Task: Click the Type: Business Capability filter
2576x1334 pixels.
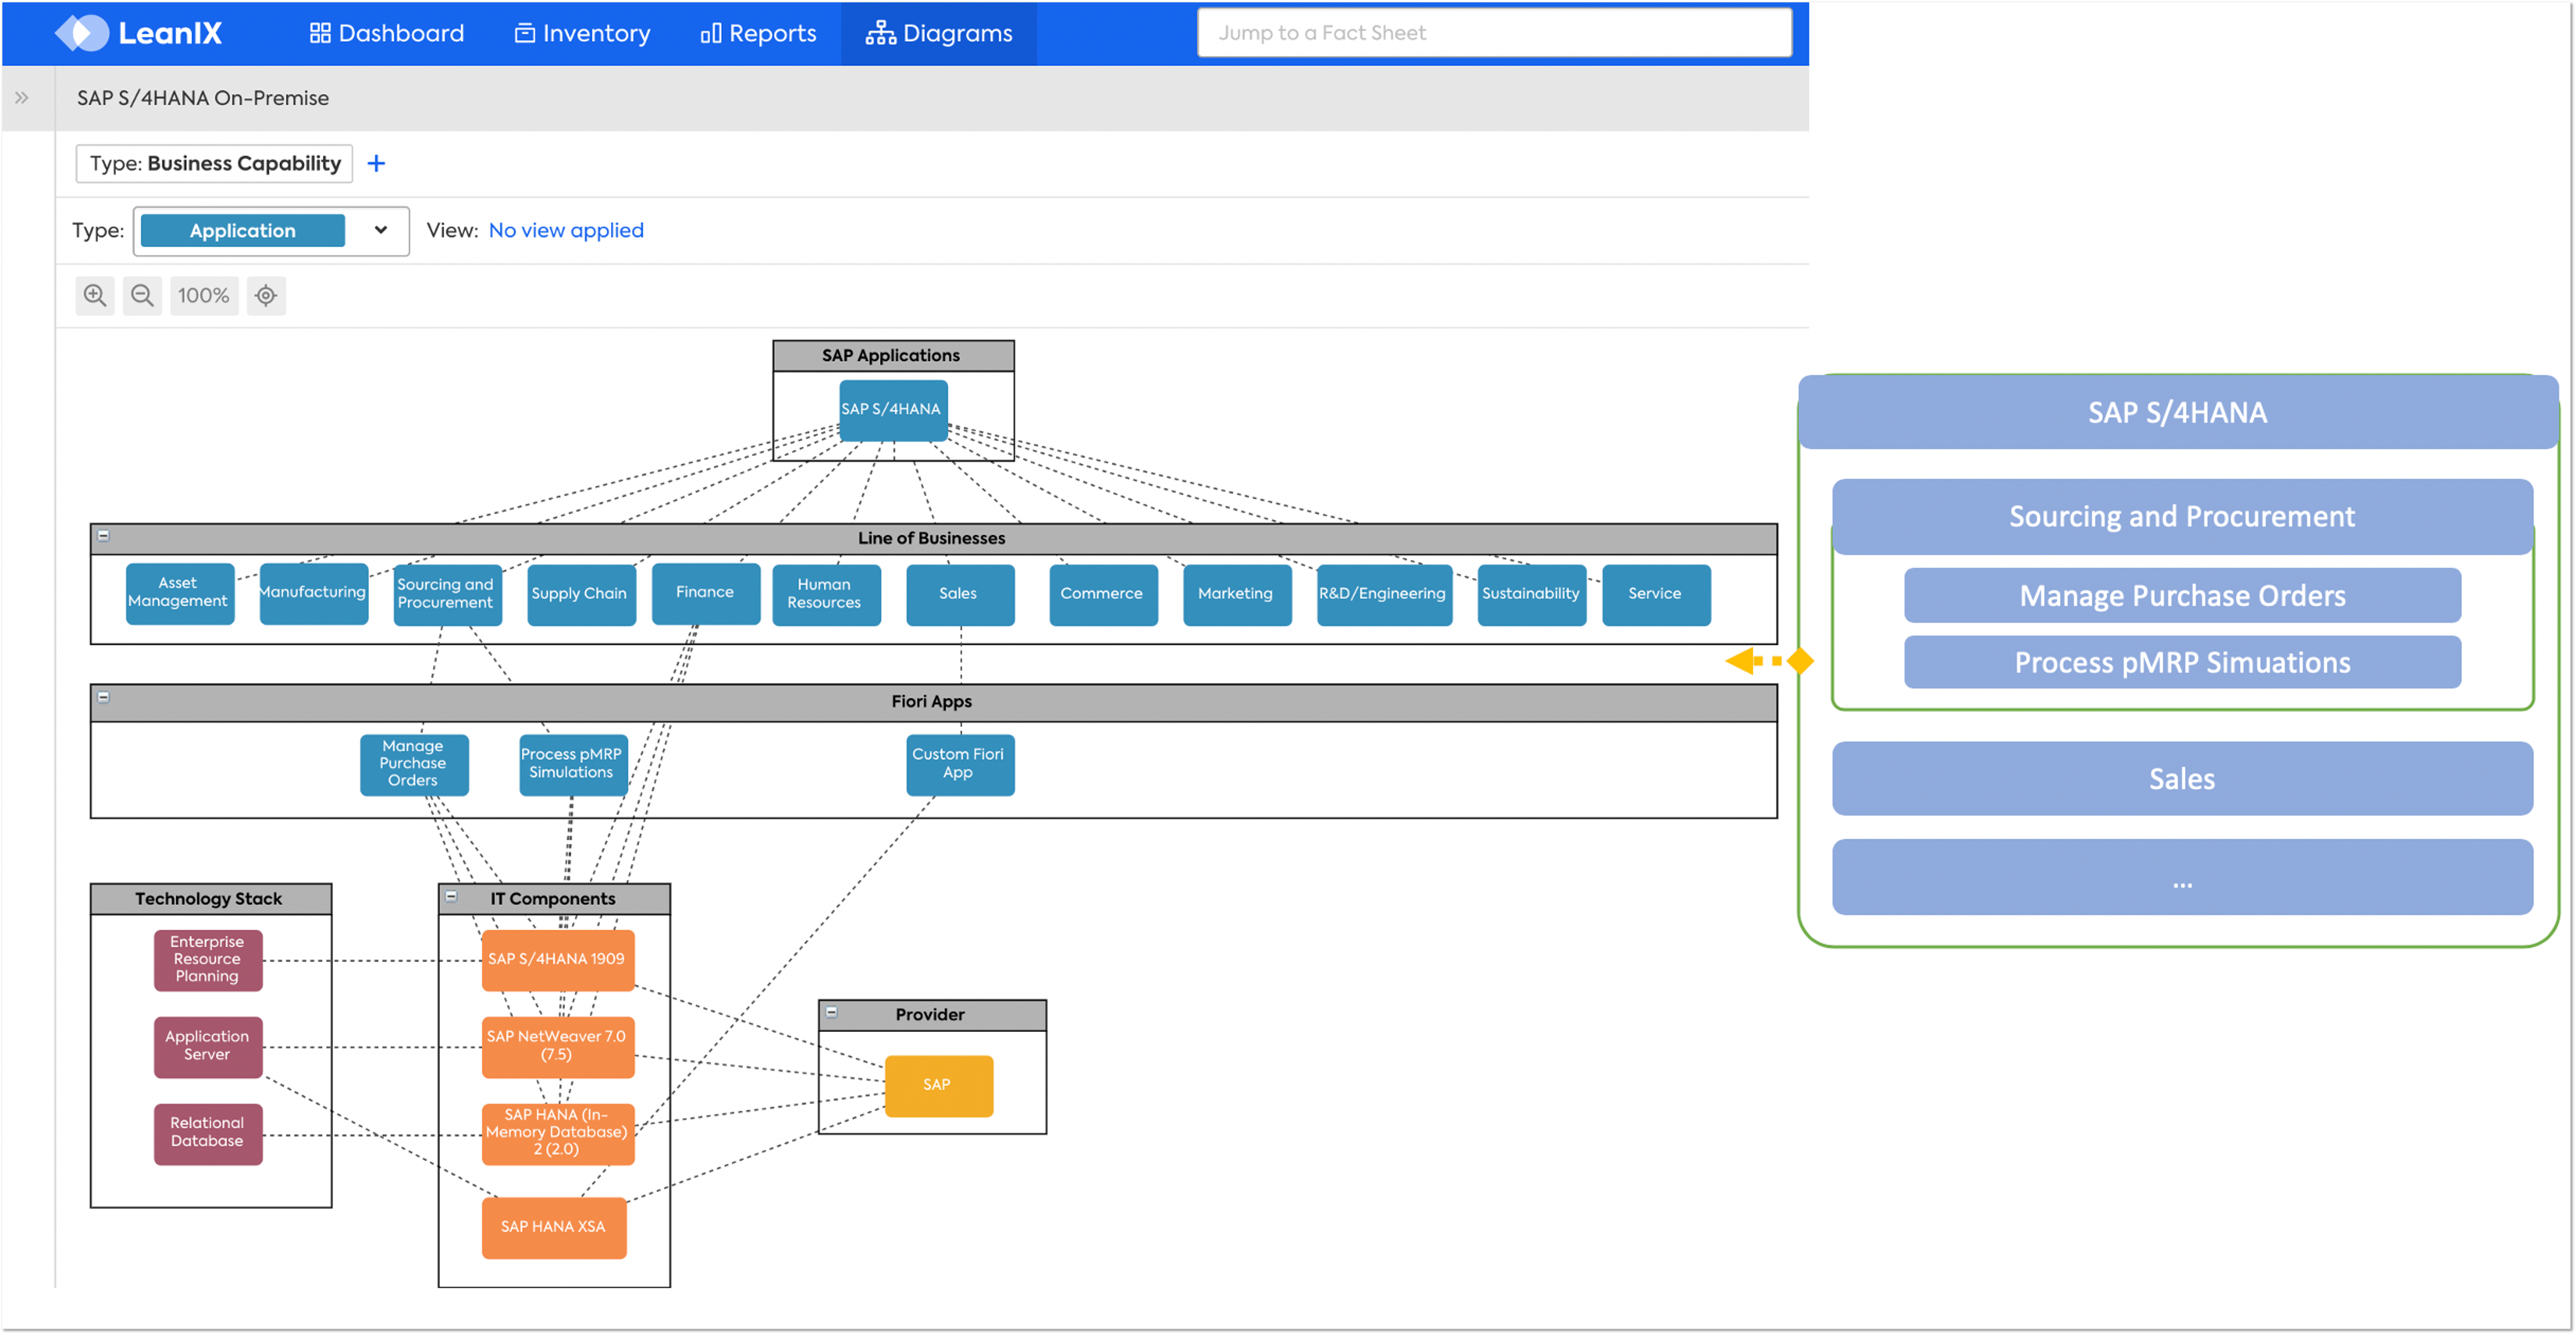Action: coord(214,163)
